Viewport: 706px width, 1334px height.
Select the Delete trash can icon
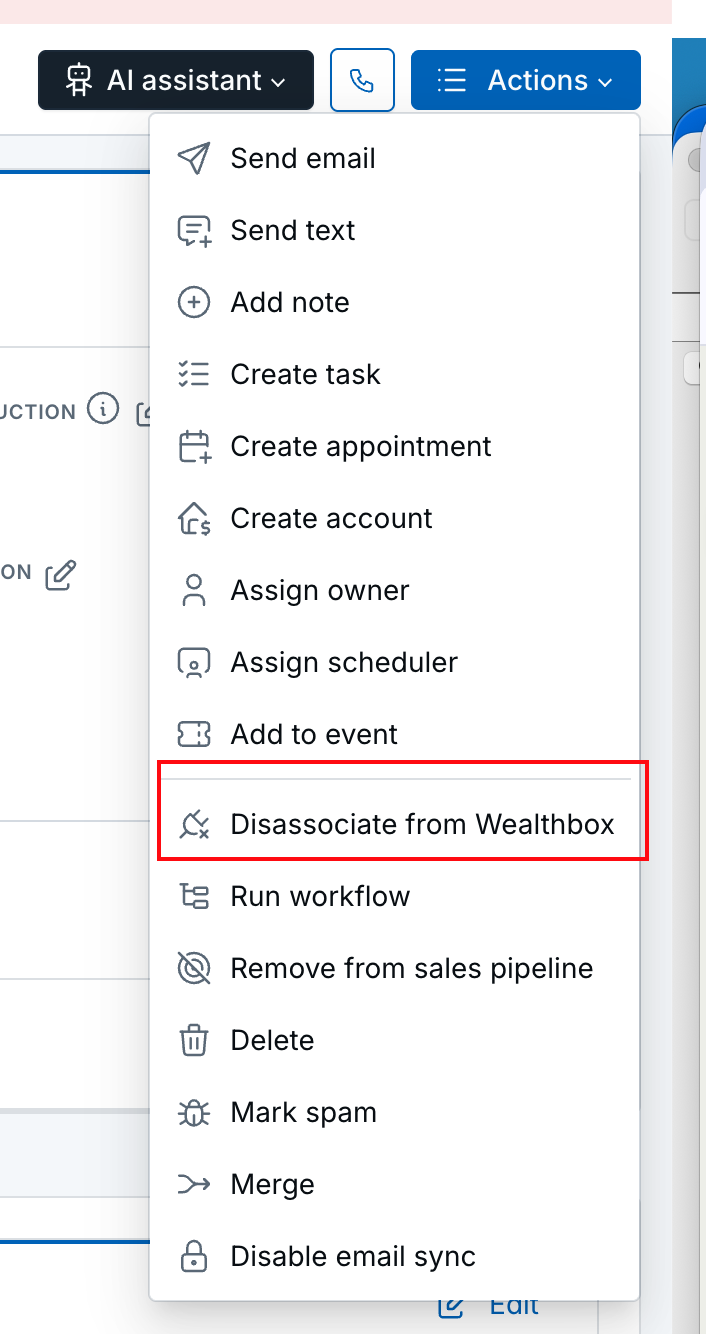(194, 1040)
